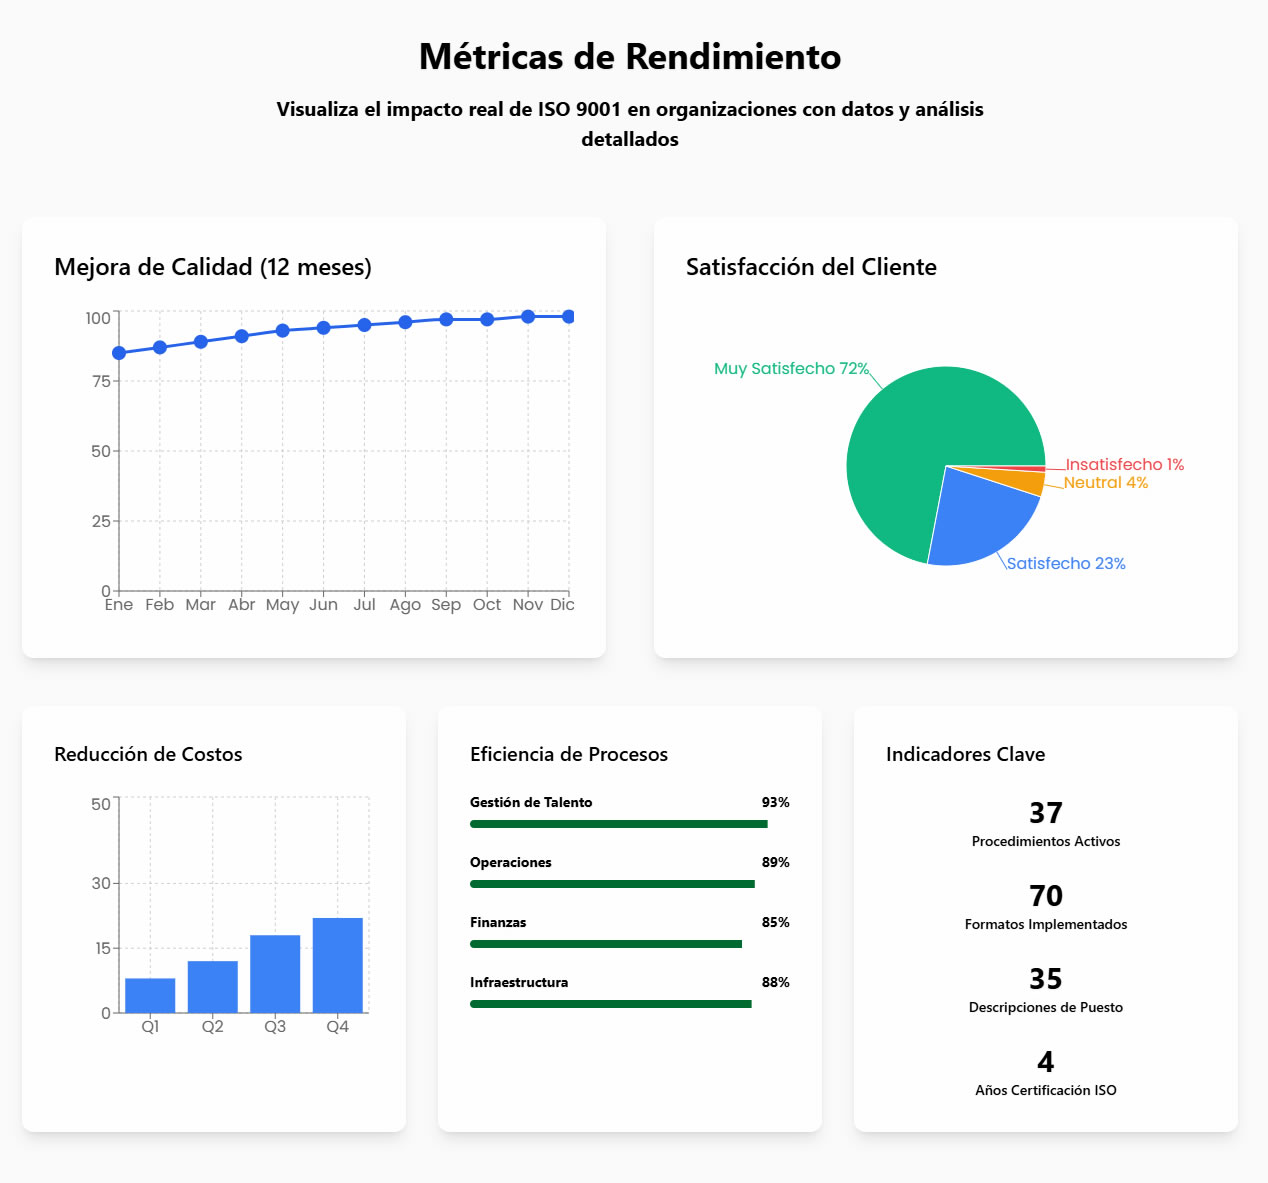Image resolution: width=1268 pixels, height=1183 pixels.
Task: Click the Métricas de Rendimiento heading
Action: (630, 57)
